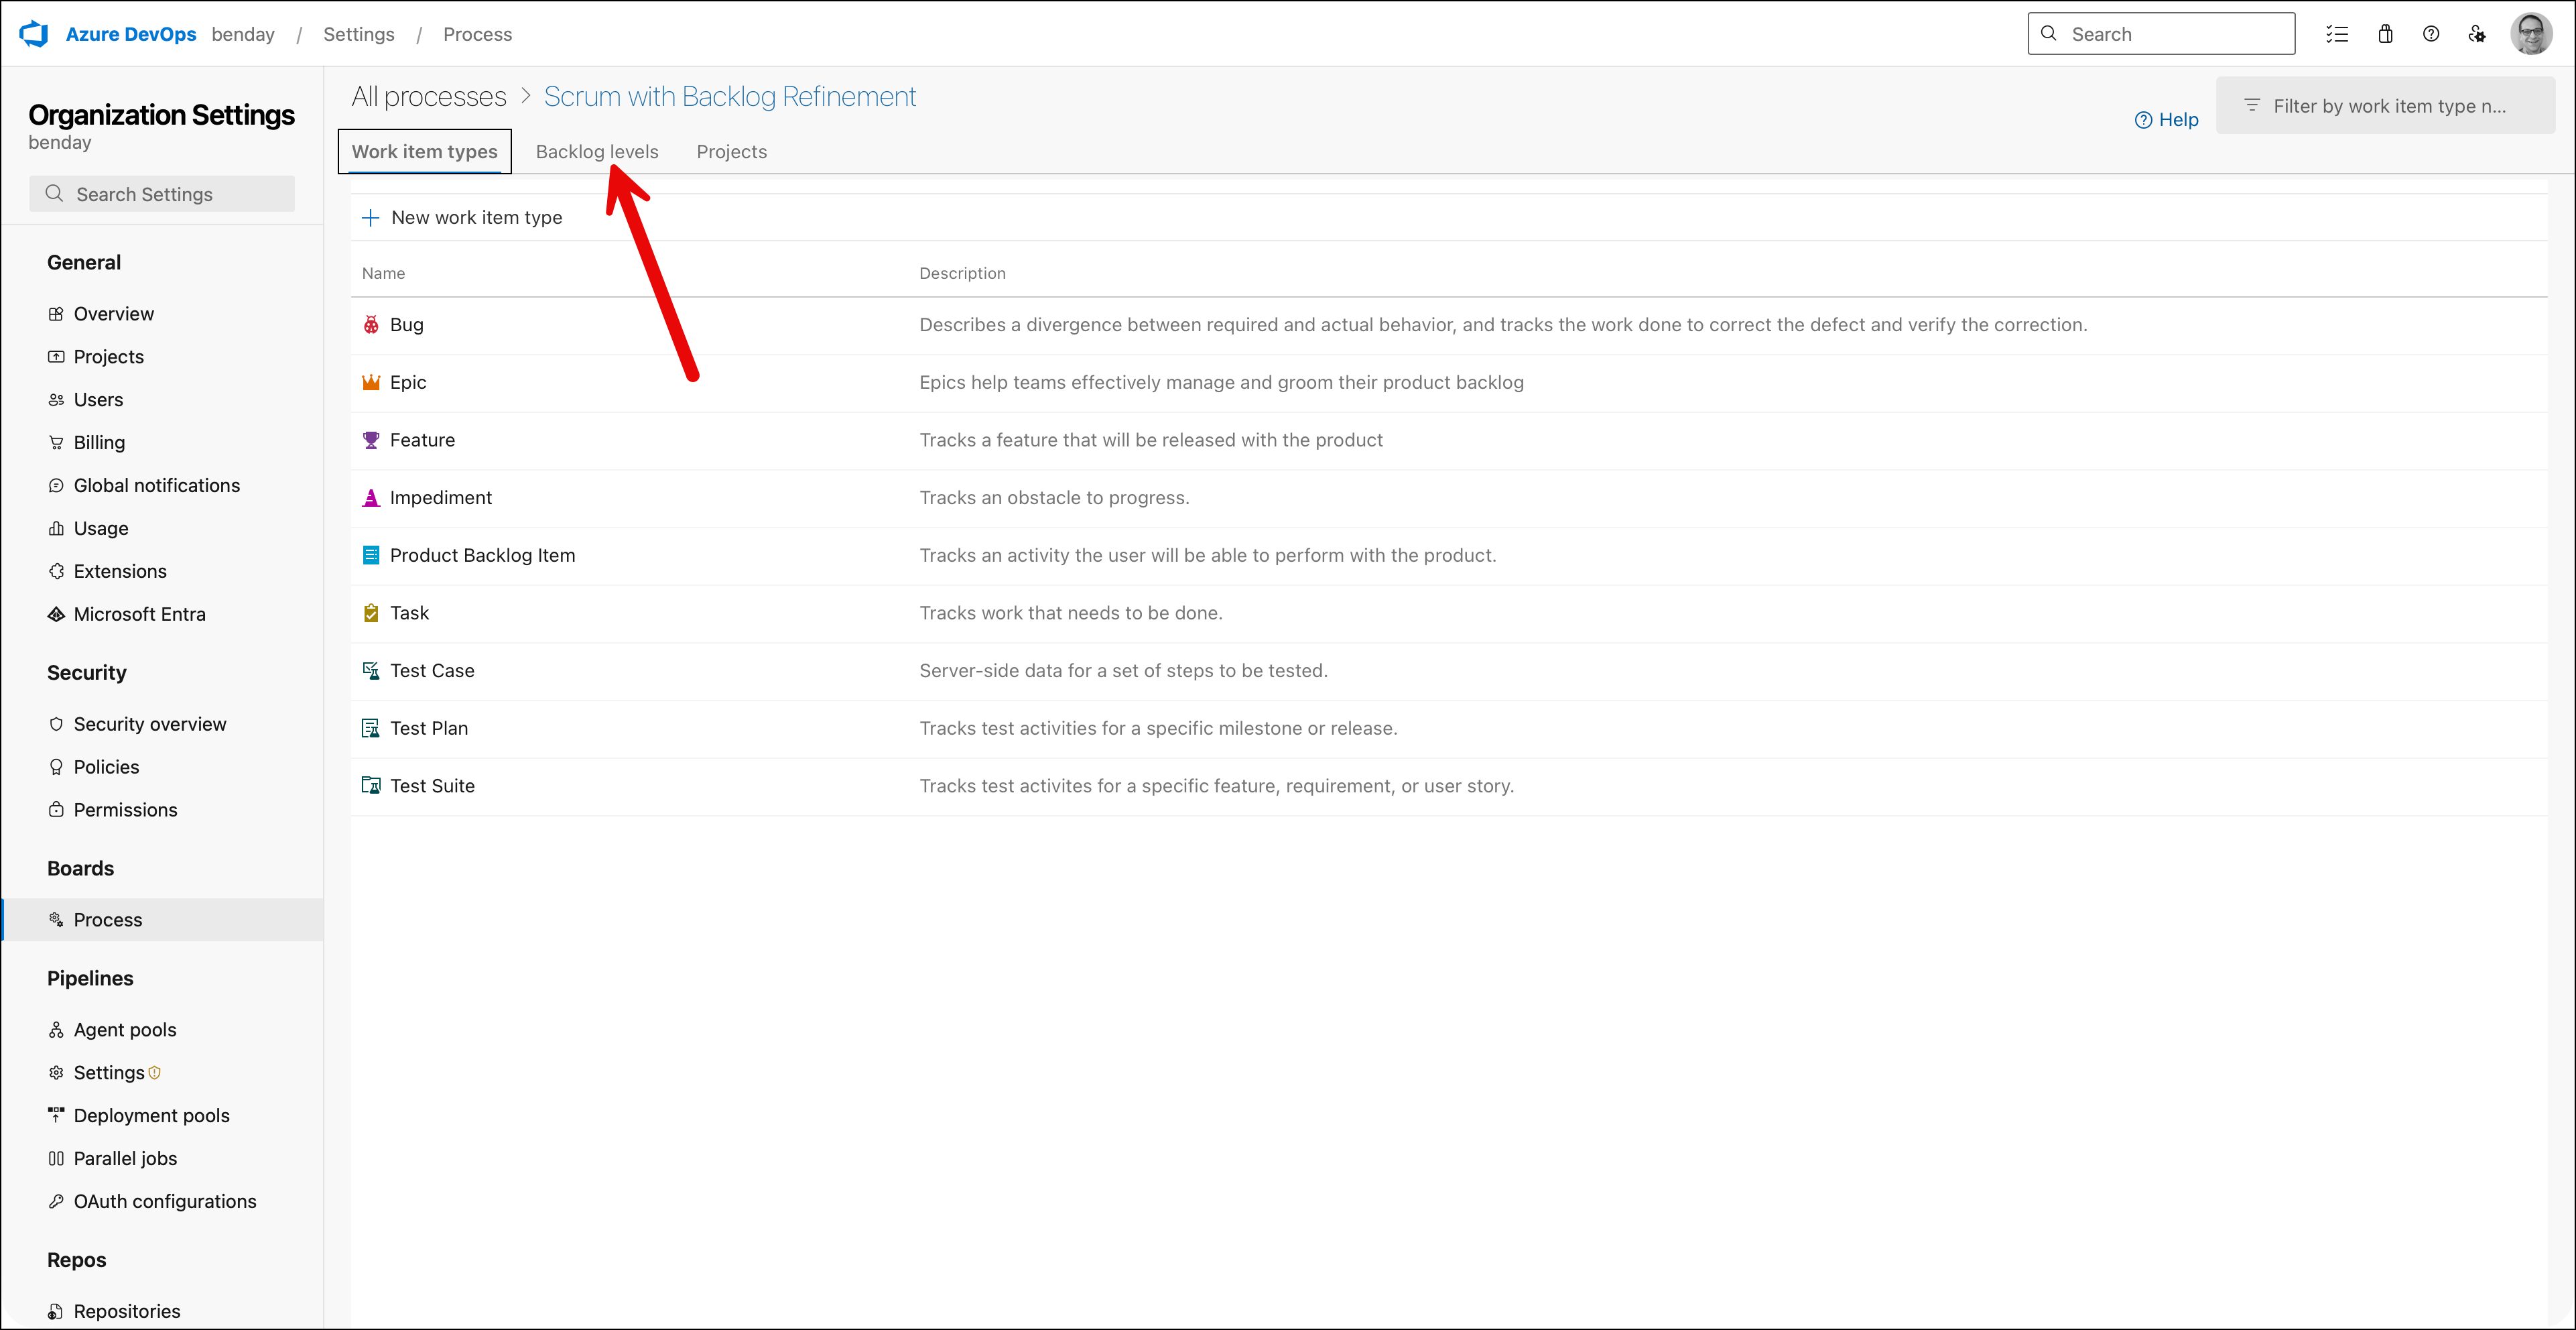This screenshot has width=2576, height=1330.
Task: Open the user settings gear icon
Action: pyautogui.click(x=2477, y=33)
